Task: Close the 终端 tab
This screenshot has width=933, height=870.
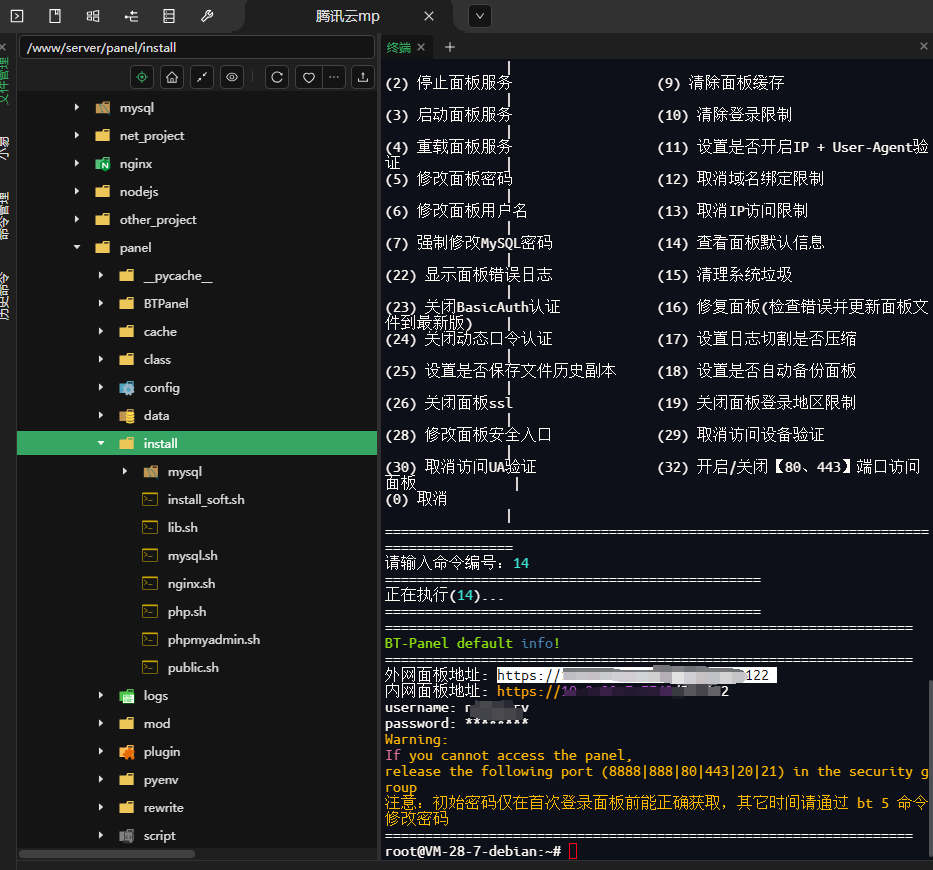Action: point(421,47)
